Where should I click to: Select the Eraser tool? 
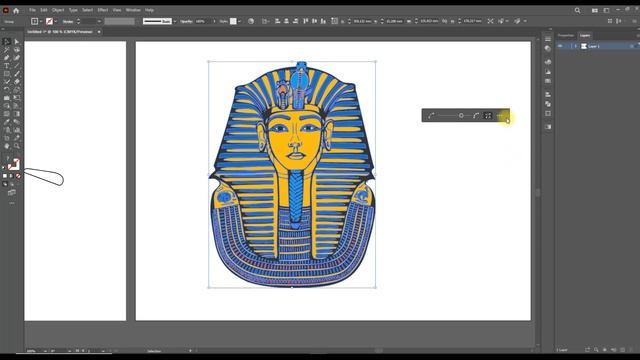click(17, 82)
